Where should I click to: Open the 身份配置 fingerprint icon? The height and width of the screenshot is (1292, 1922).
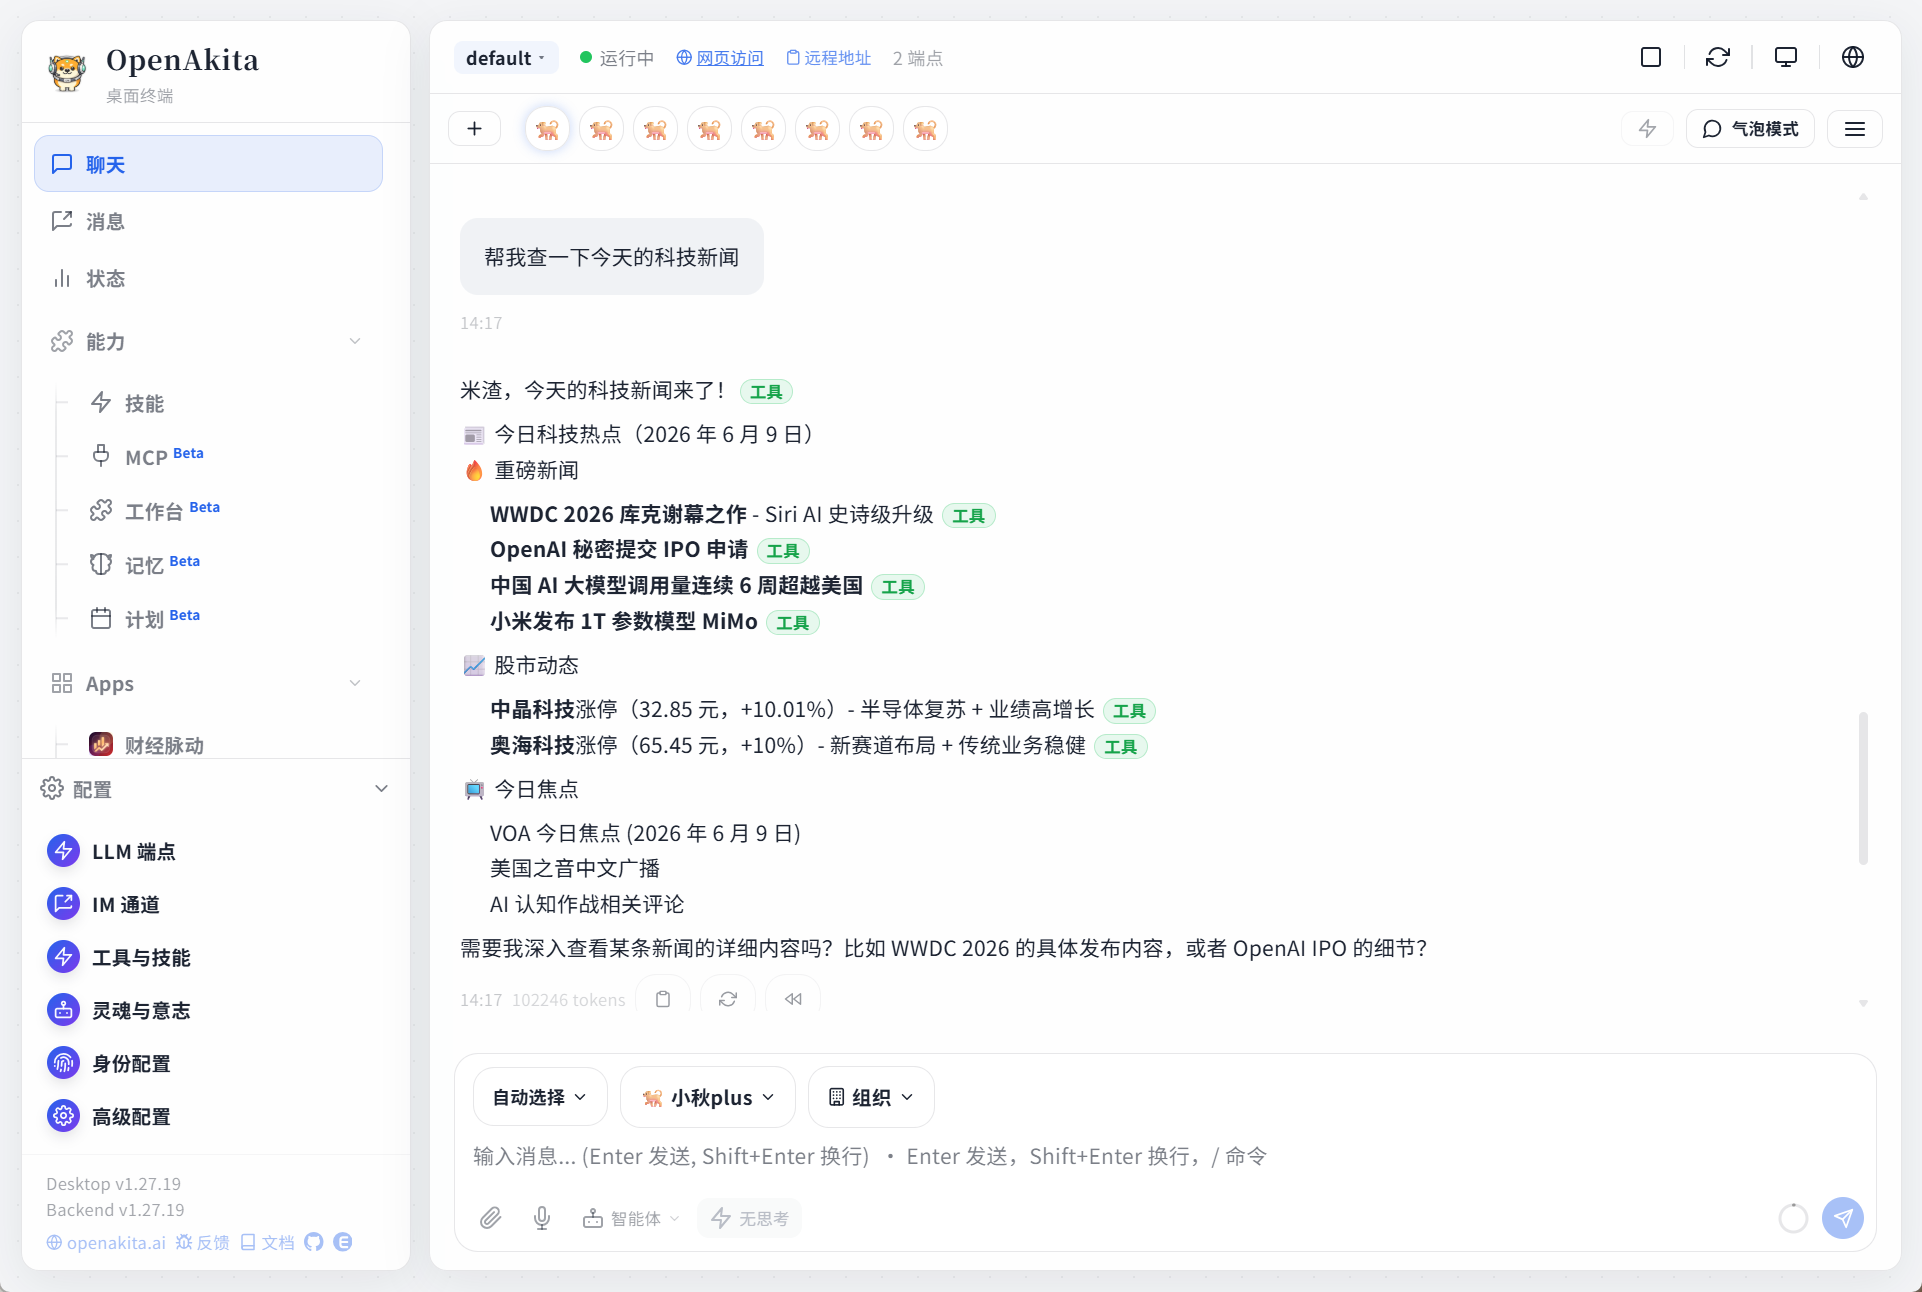pos(63,1063)
